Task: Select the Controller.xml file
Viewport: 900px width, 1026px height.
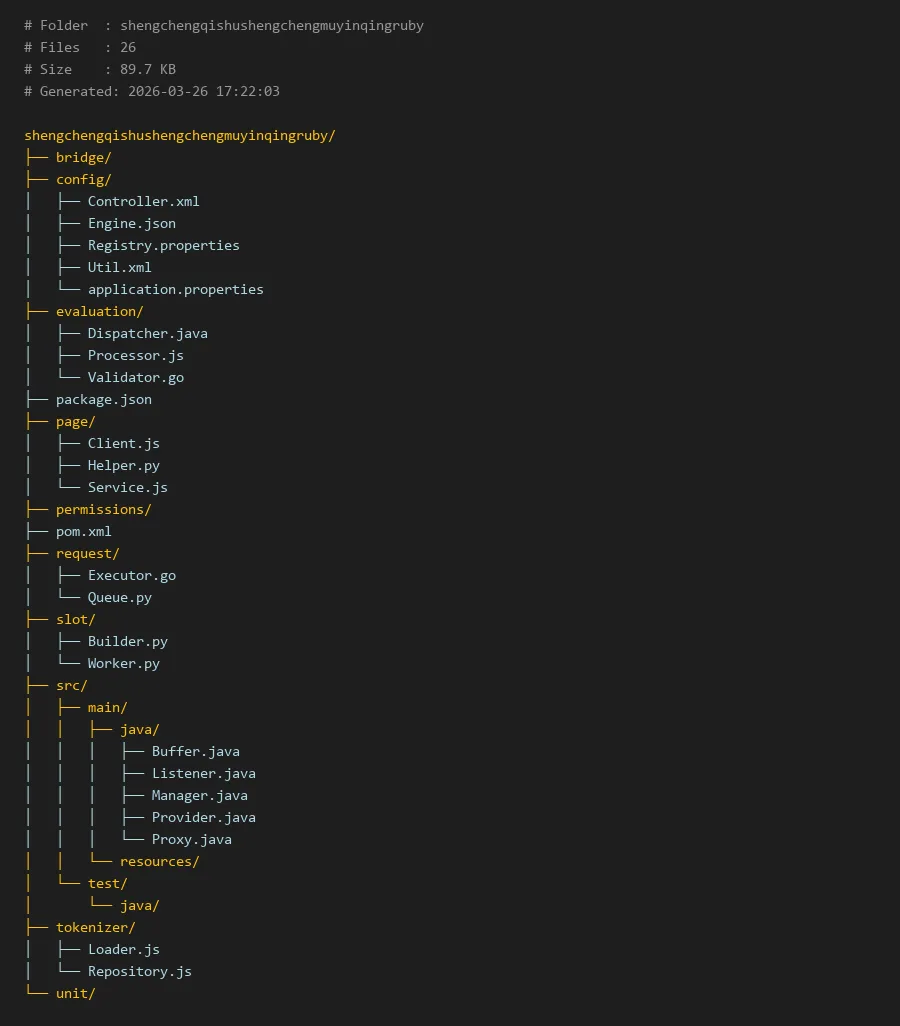Action: (x=143, y=201)
